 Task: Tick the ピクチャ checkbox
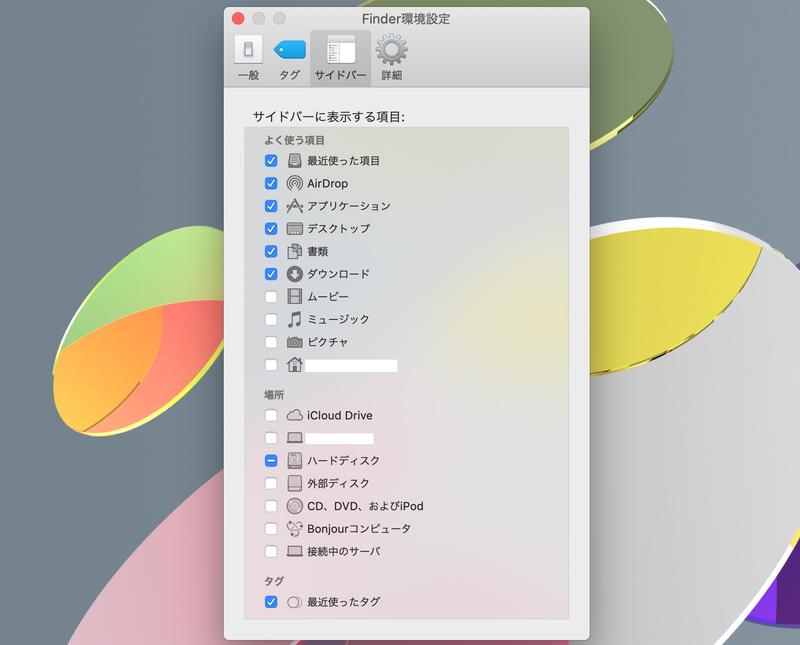tap(271, 342)
